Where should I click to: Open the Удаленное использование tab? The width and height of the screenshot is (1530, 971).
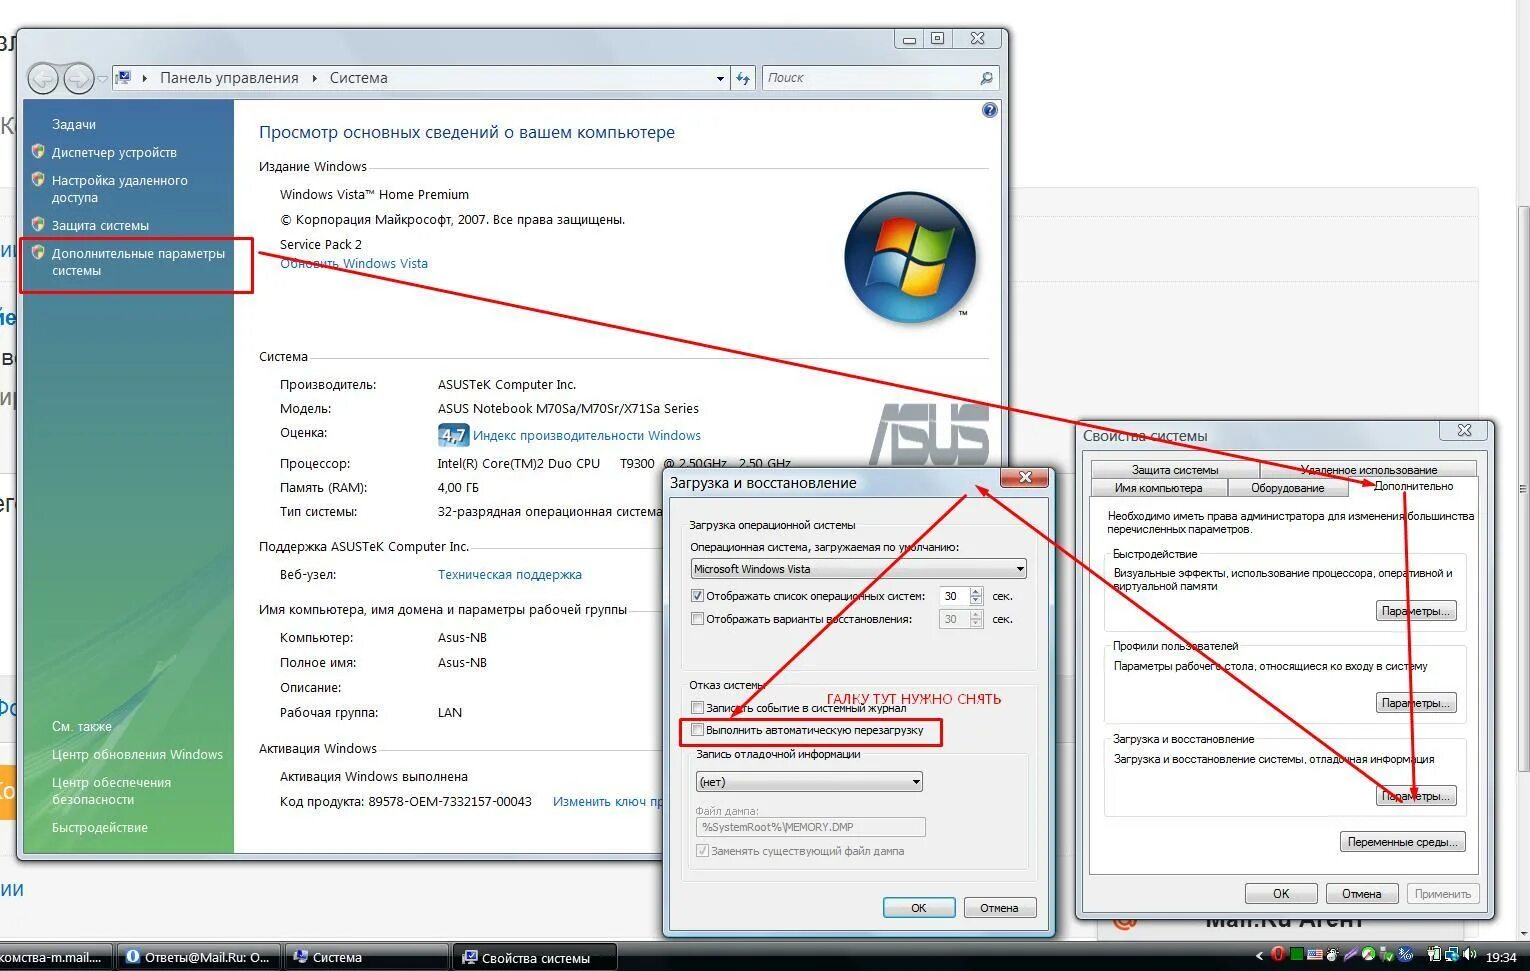[1368, 469]
